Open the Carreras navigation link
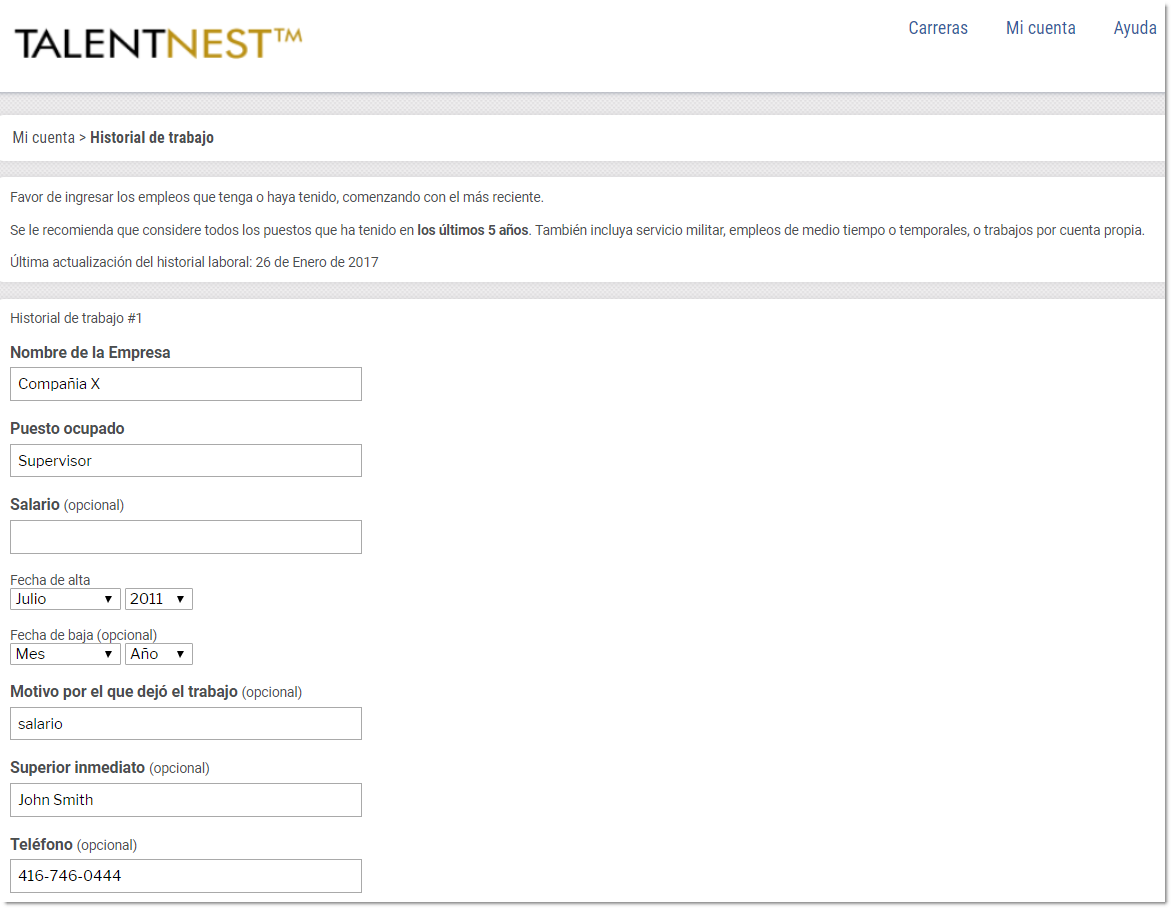The width and height of the screenshot is (1171, 908). click(937, 28)
